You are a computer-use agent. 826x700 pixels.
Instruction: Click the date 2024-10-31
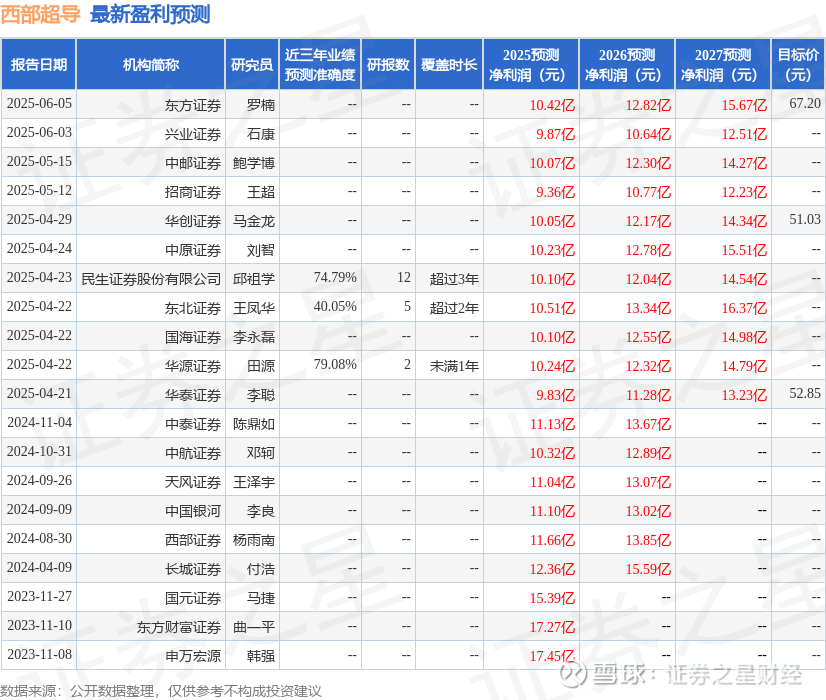tap(39, 451)
